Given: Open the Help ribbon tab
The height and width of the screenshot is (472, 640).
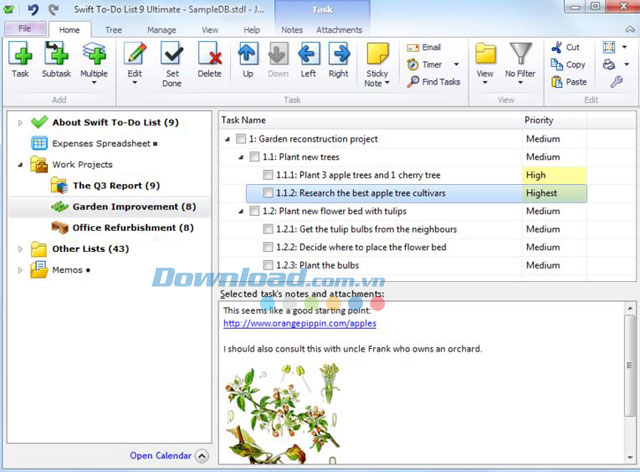Looking at the screenshot, I should [x=251, y=30].
